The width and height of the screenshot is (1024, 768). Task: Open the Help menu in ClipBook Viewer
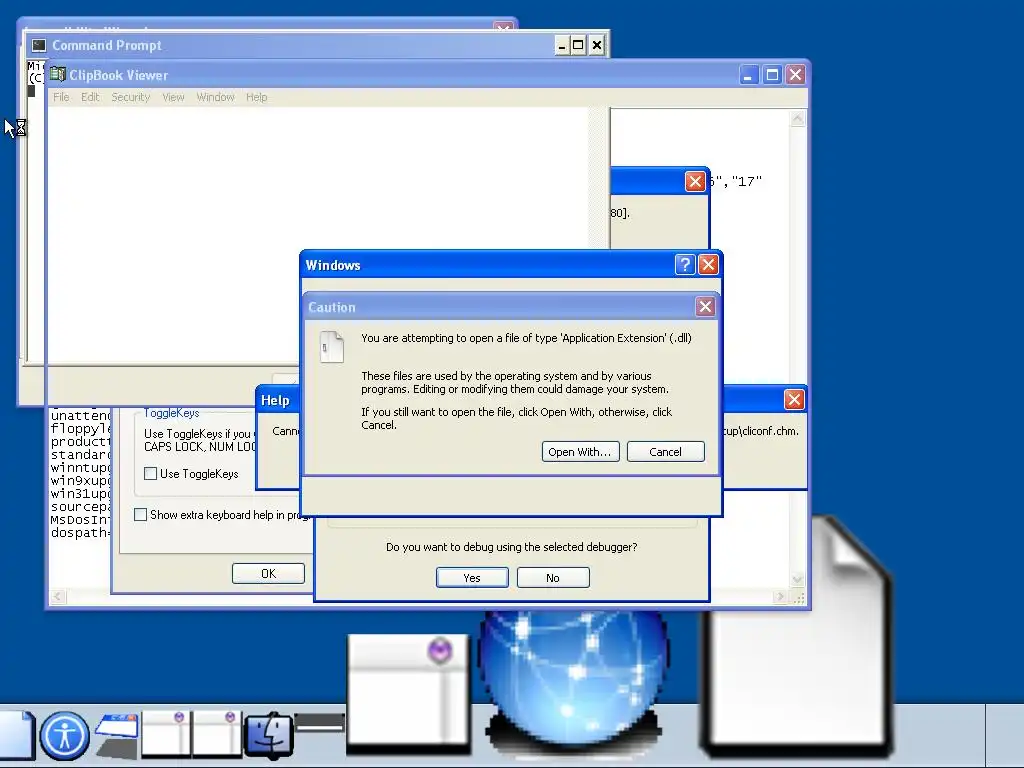(x=257, y=97)
